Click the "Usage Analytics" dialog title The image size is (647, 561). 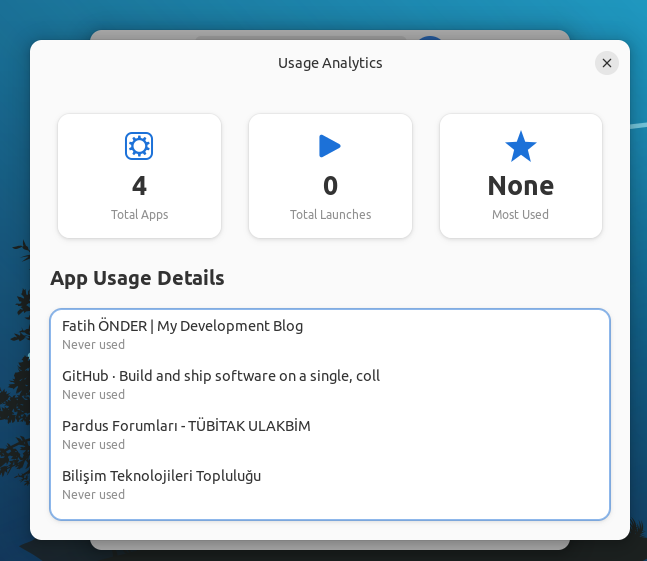330,63
